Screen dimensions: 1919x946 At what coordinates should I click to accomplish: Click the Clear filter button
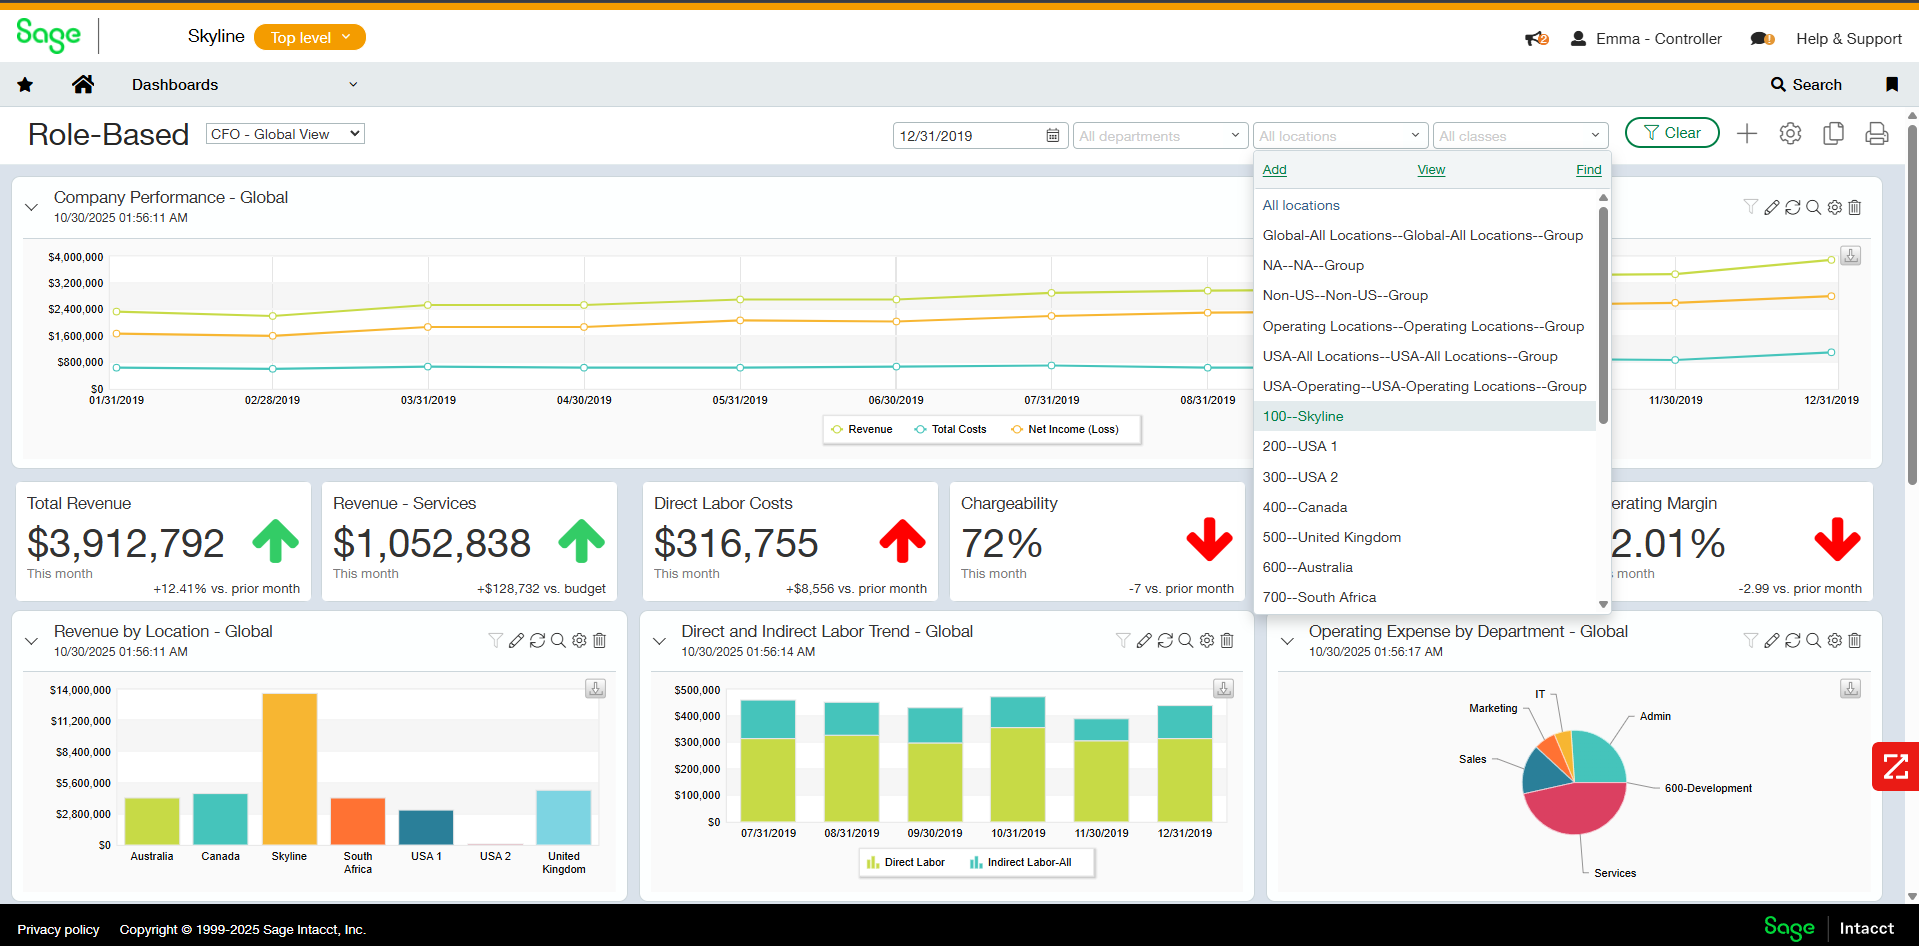(1671, 133)
